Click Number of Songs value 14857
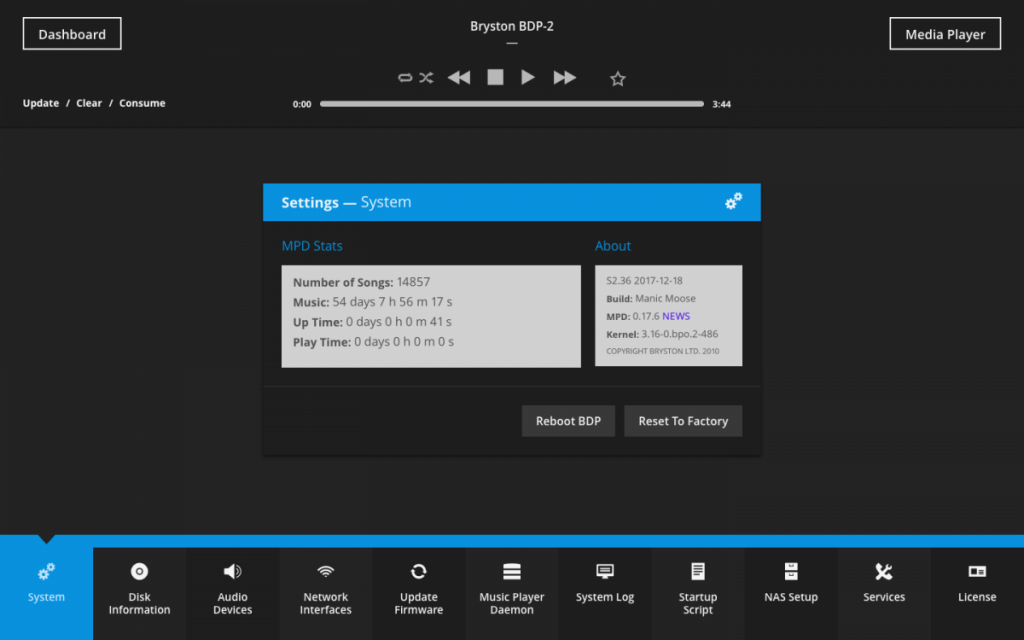The width and height of the screenshot is (1024, 640). click(413, 282)
